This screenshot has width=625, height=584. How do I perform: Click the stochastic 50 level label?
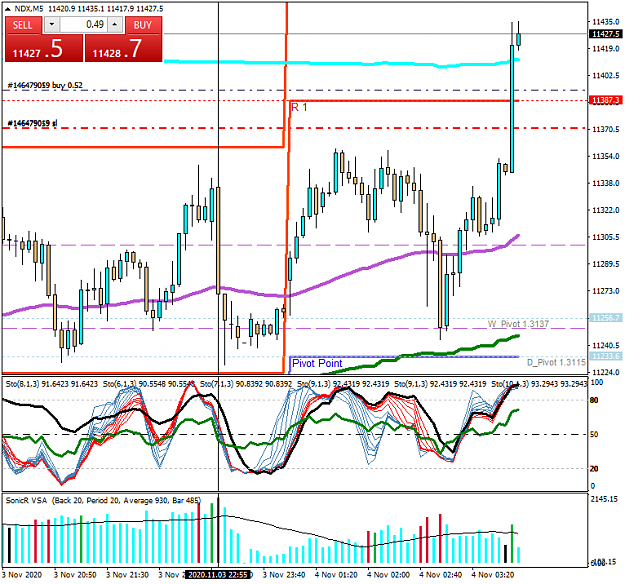coord(594,434)
